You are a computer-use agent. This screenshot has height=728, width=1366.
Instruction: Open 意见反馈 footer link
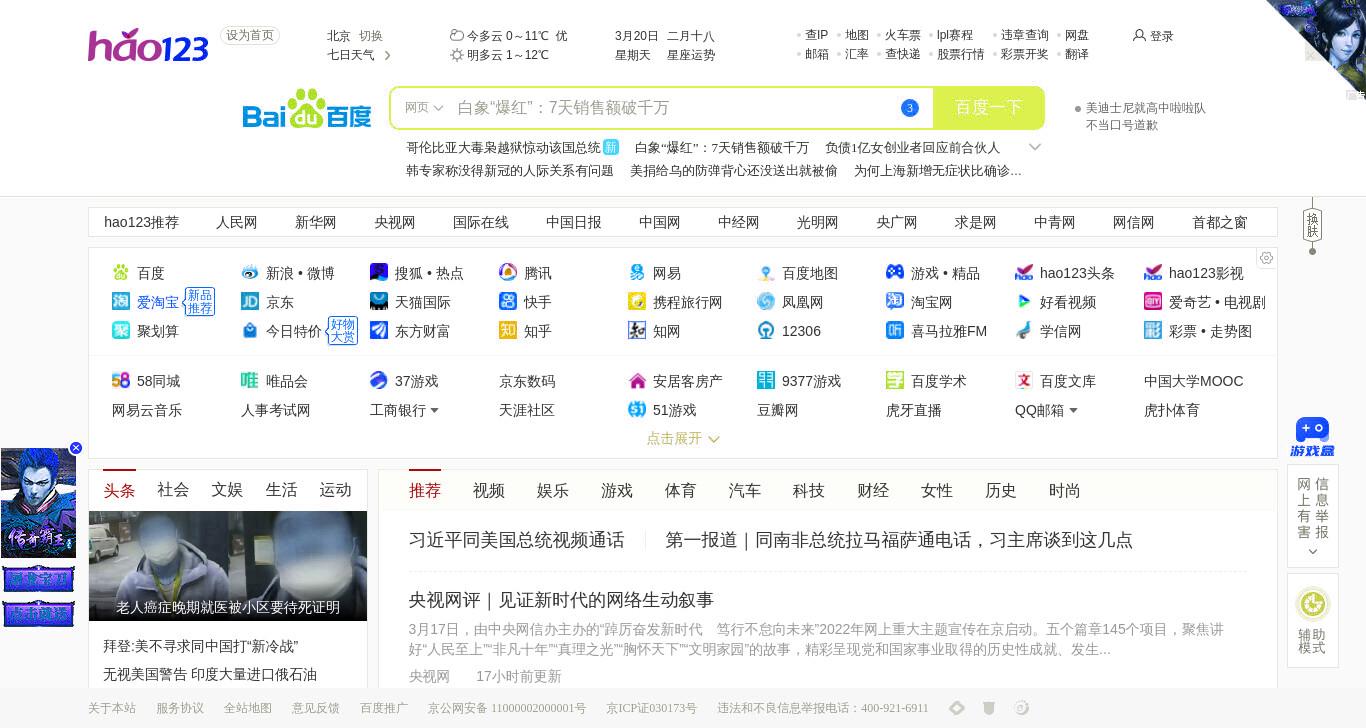[316, 708]
